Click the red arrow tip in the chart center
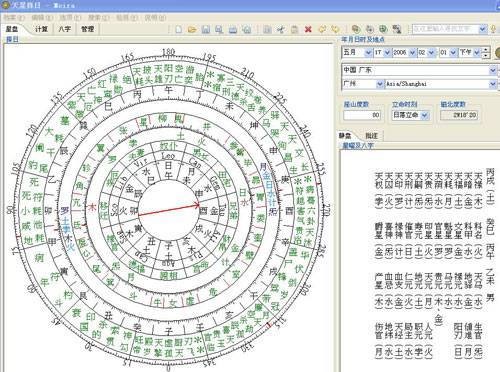Viewport: 500px width, 372px height. (198, 205)
